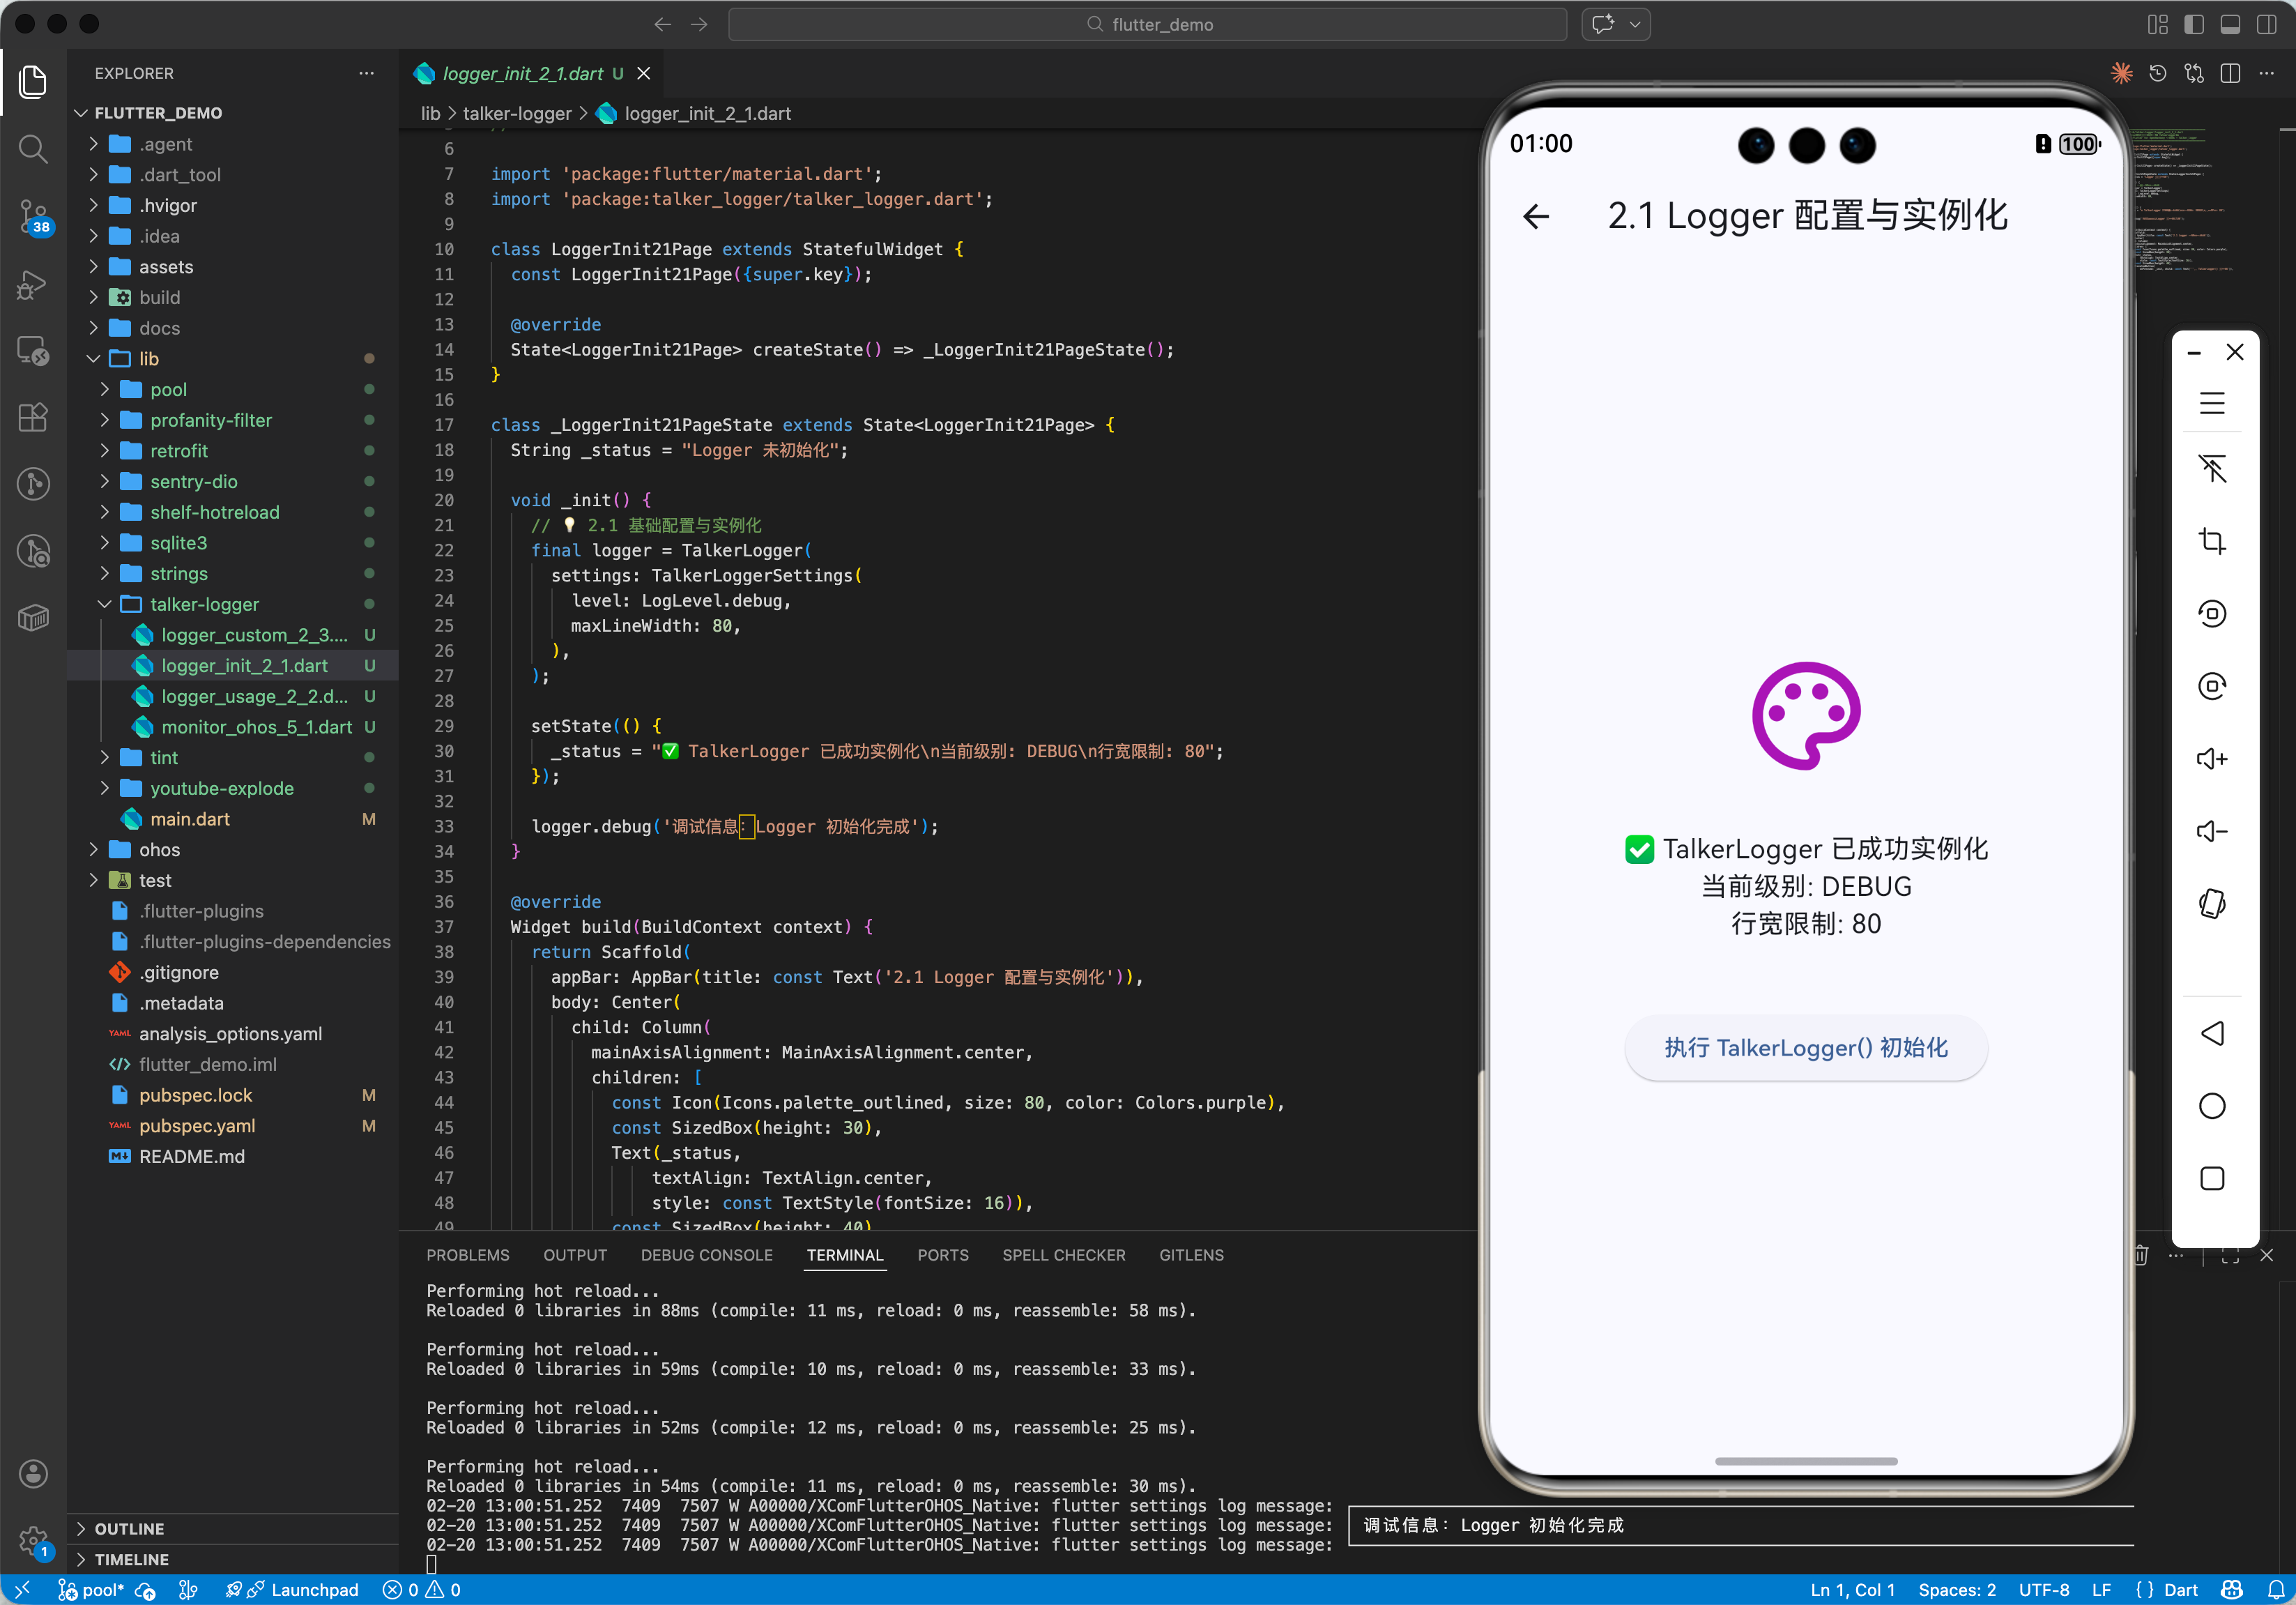Open the Manage gear in activity bar

click(33, 1541)
